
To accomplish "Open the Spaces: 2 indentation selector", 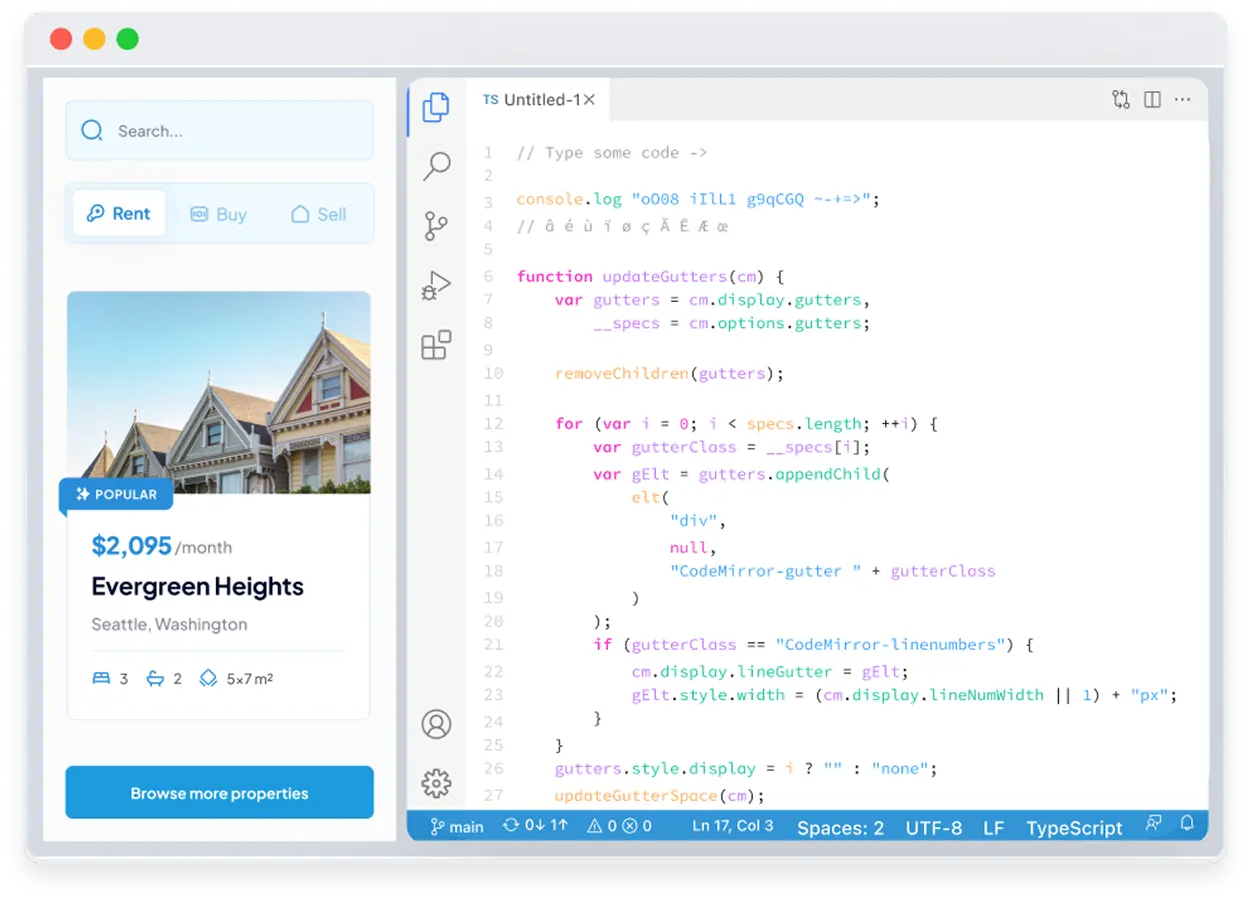I will [840, 828].
